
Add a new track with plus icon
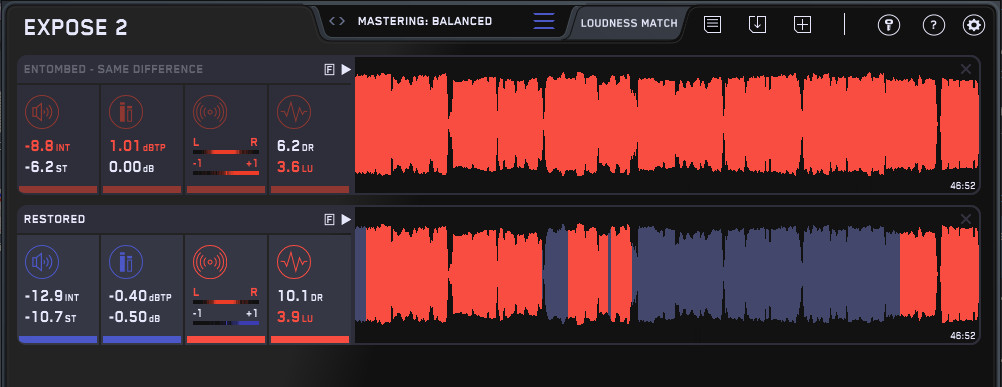(x=802, y=25)
